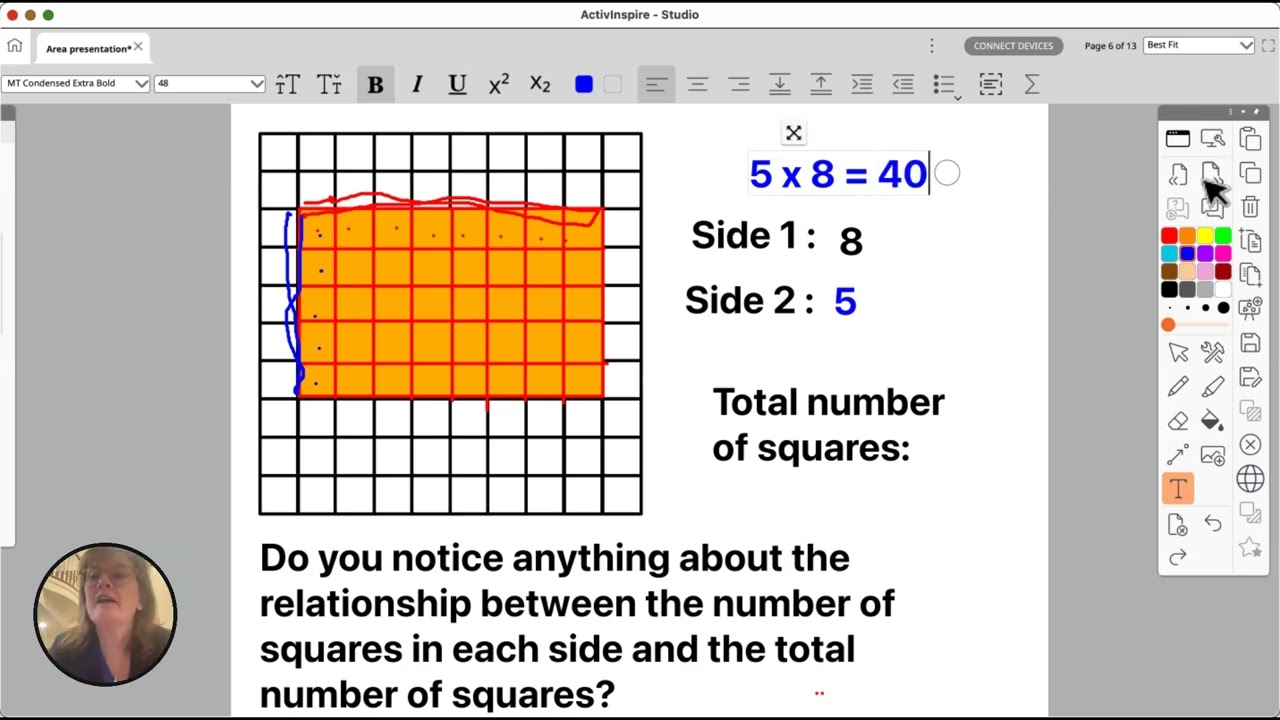Choose the Select arrow tool
The image size is (1280, 720).
(1177, 352)
